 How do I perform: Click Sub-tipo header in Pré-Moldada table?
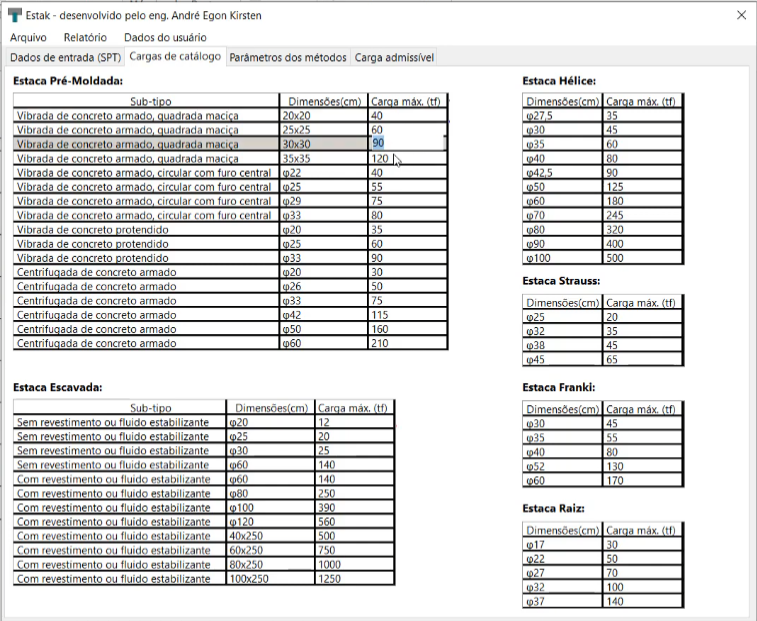pos(146,101)
